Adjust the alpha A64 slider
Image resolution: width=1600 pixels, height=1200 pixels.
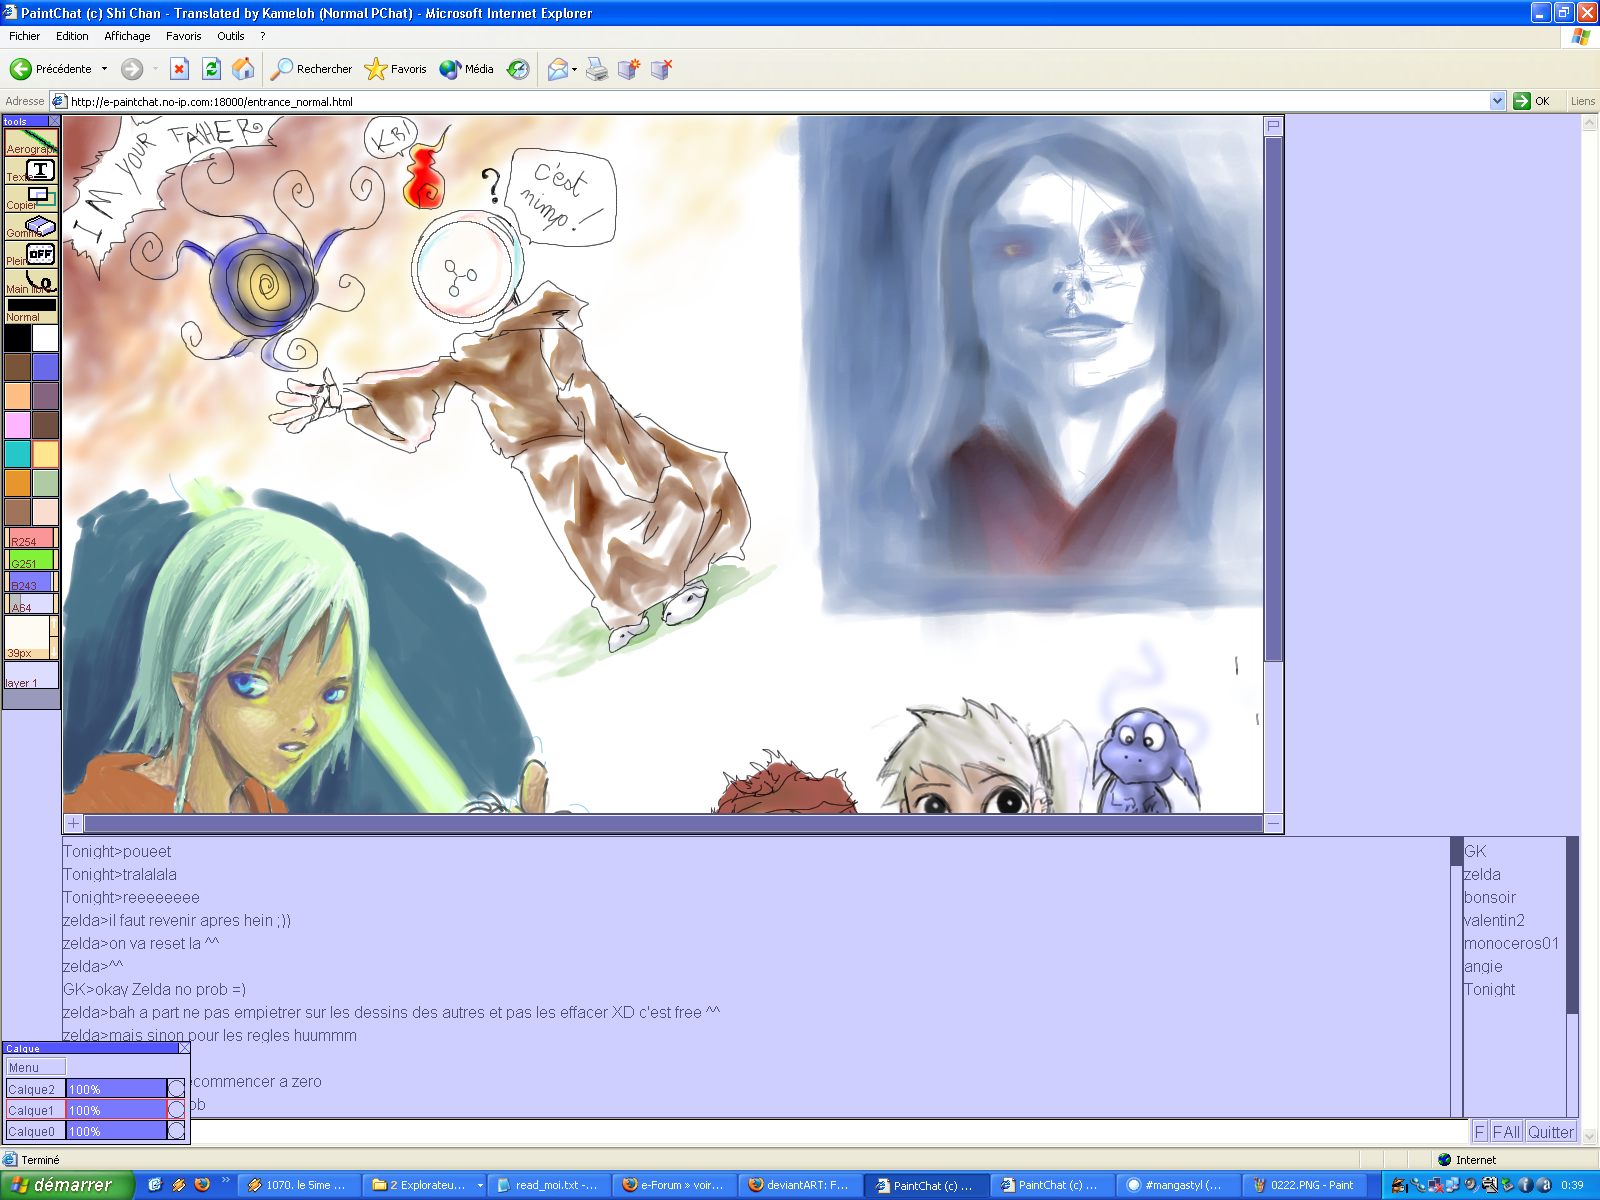(31, 604)
